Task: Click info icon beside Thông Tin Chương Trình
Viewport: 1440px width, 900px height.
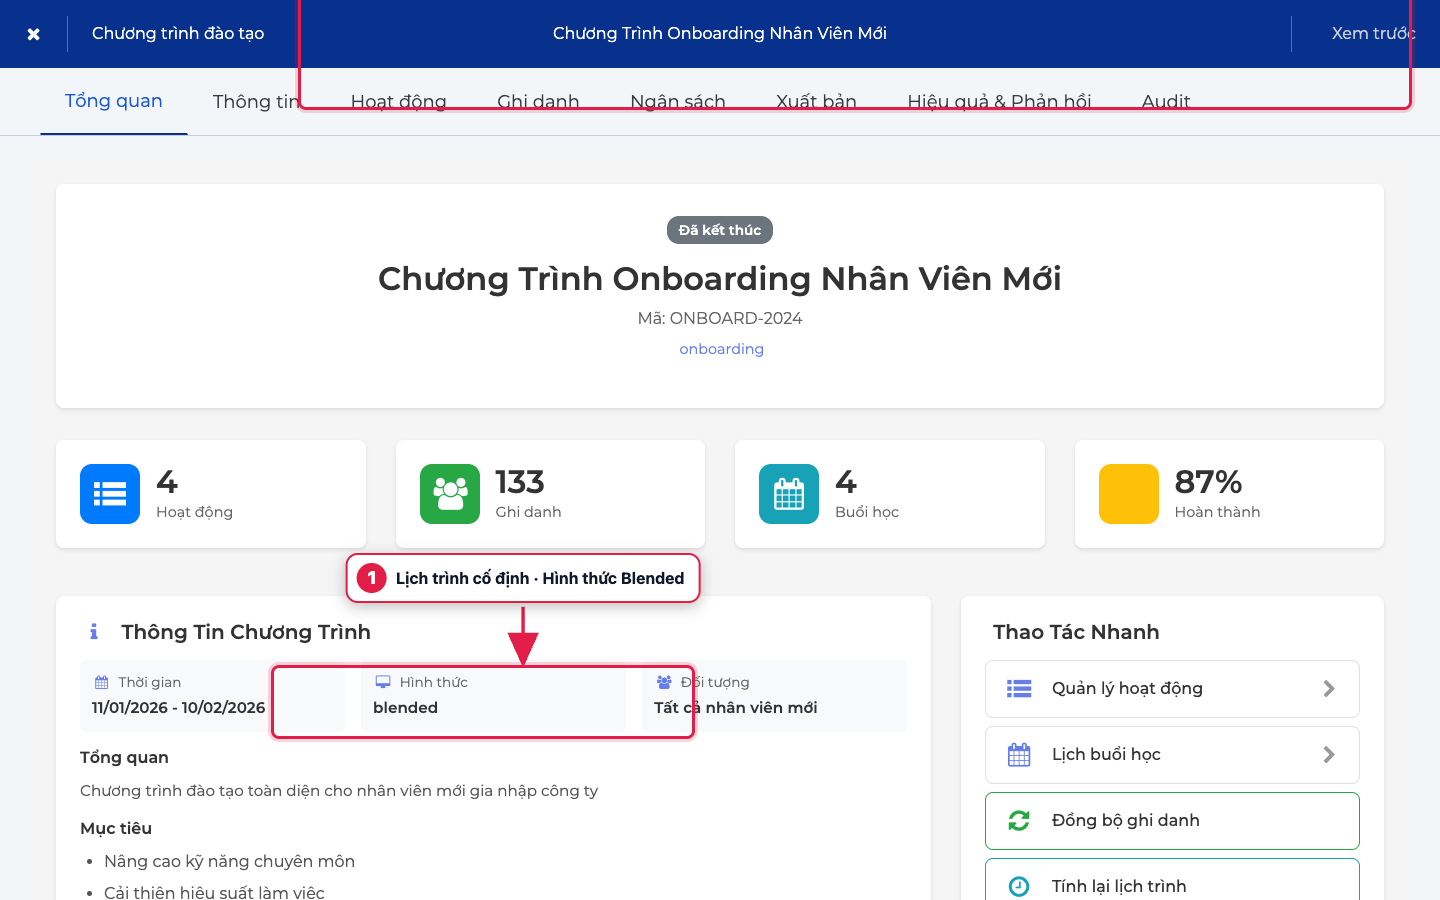Action: [x=94, y=632]
